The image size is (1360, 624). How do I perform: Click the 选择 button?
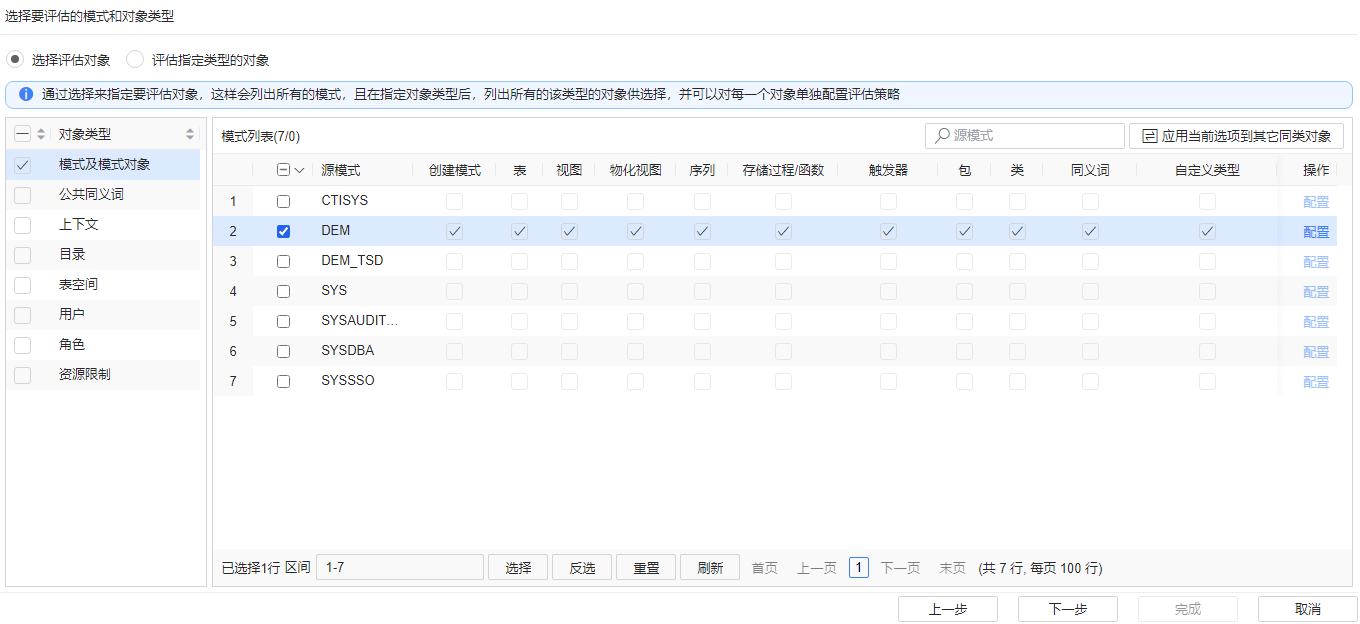[x=518, y=567]
